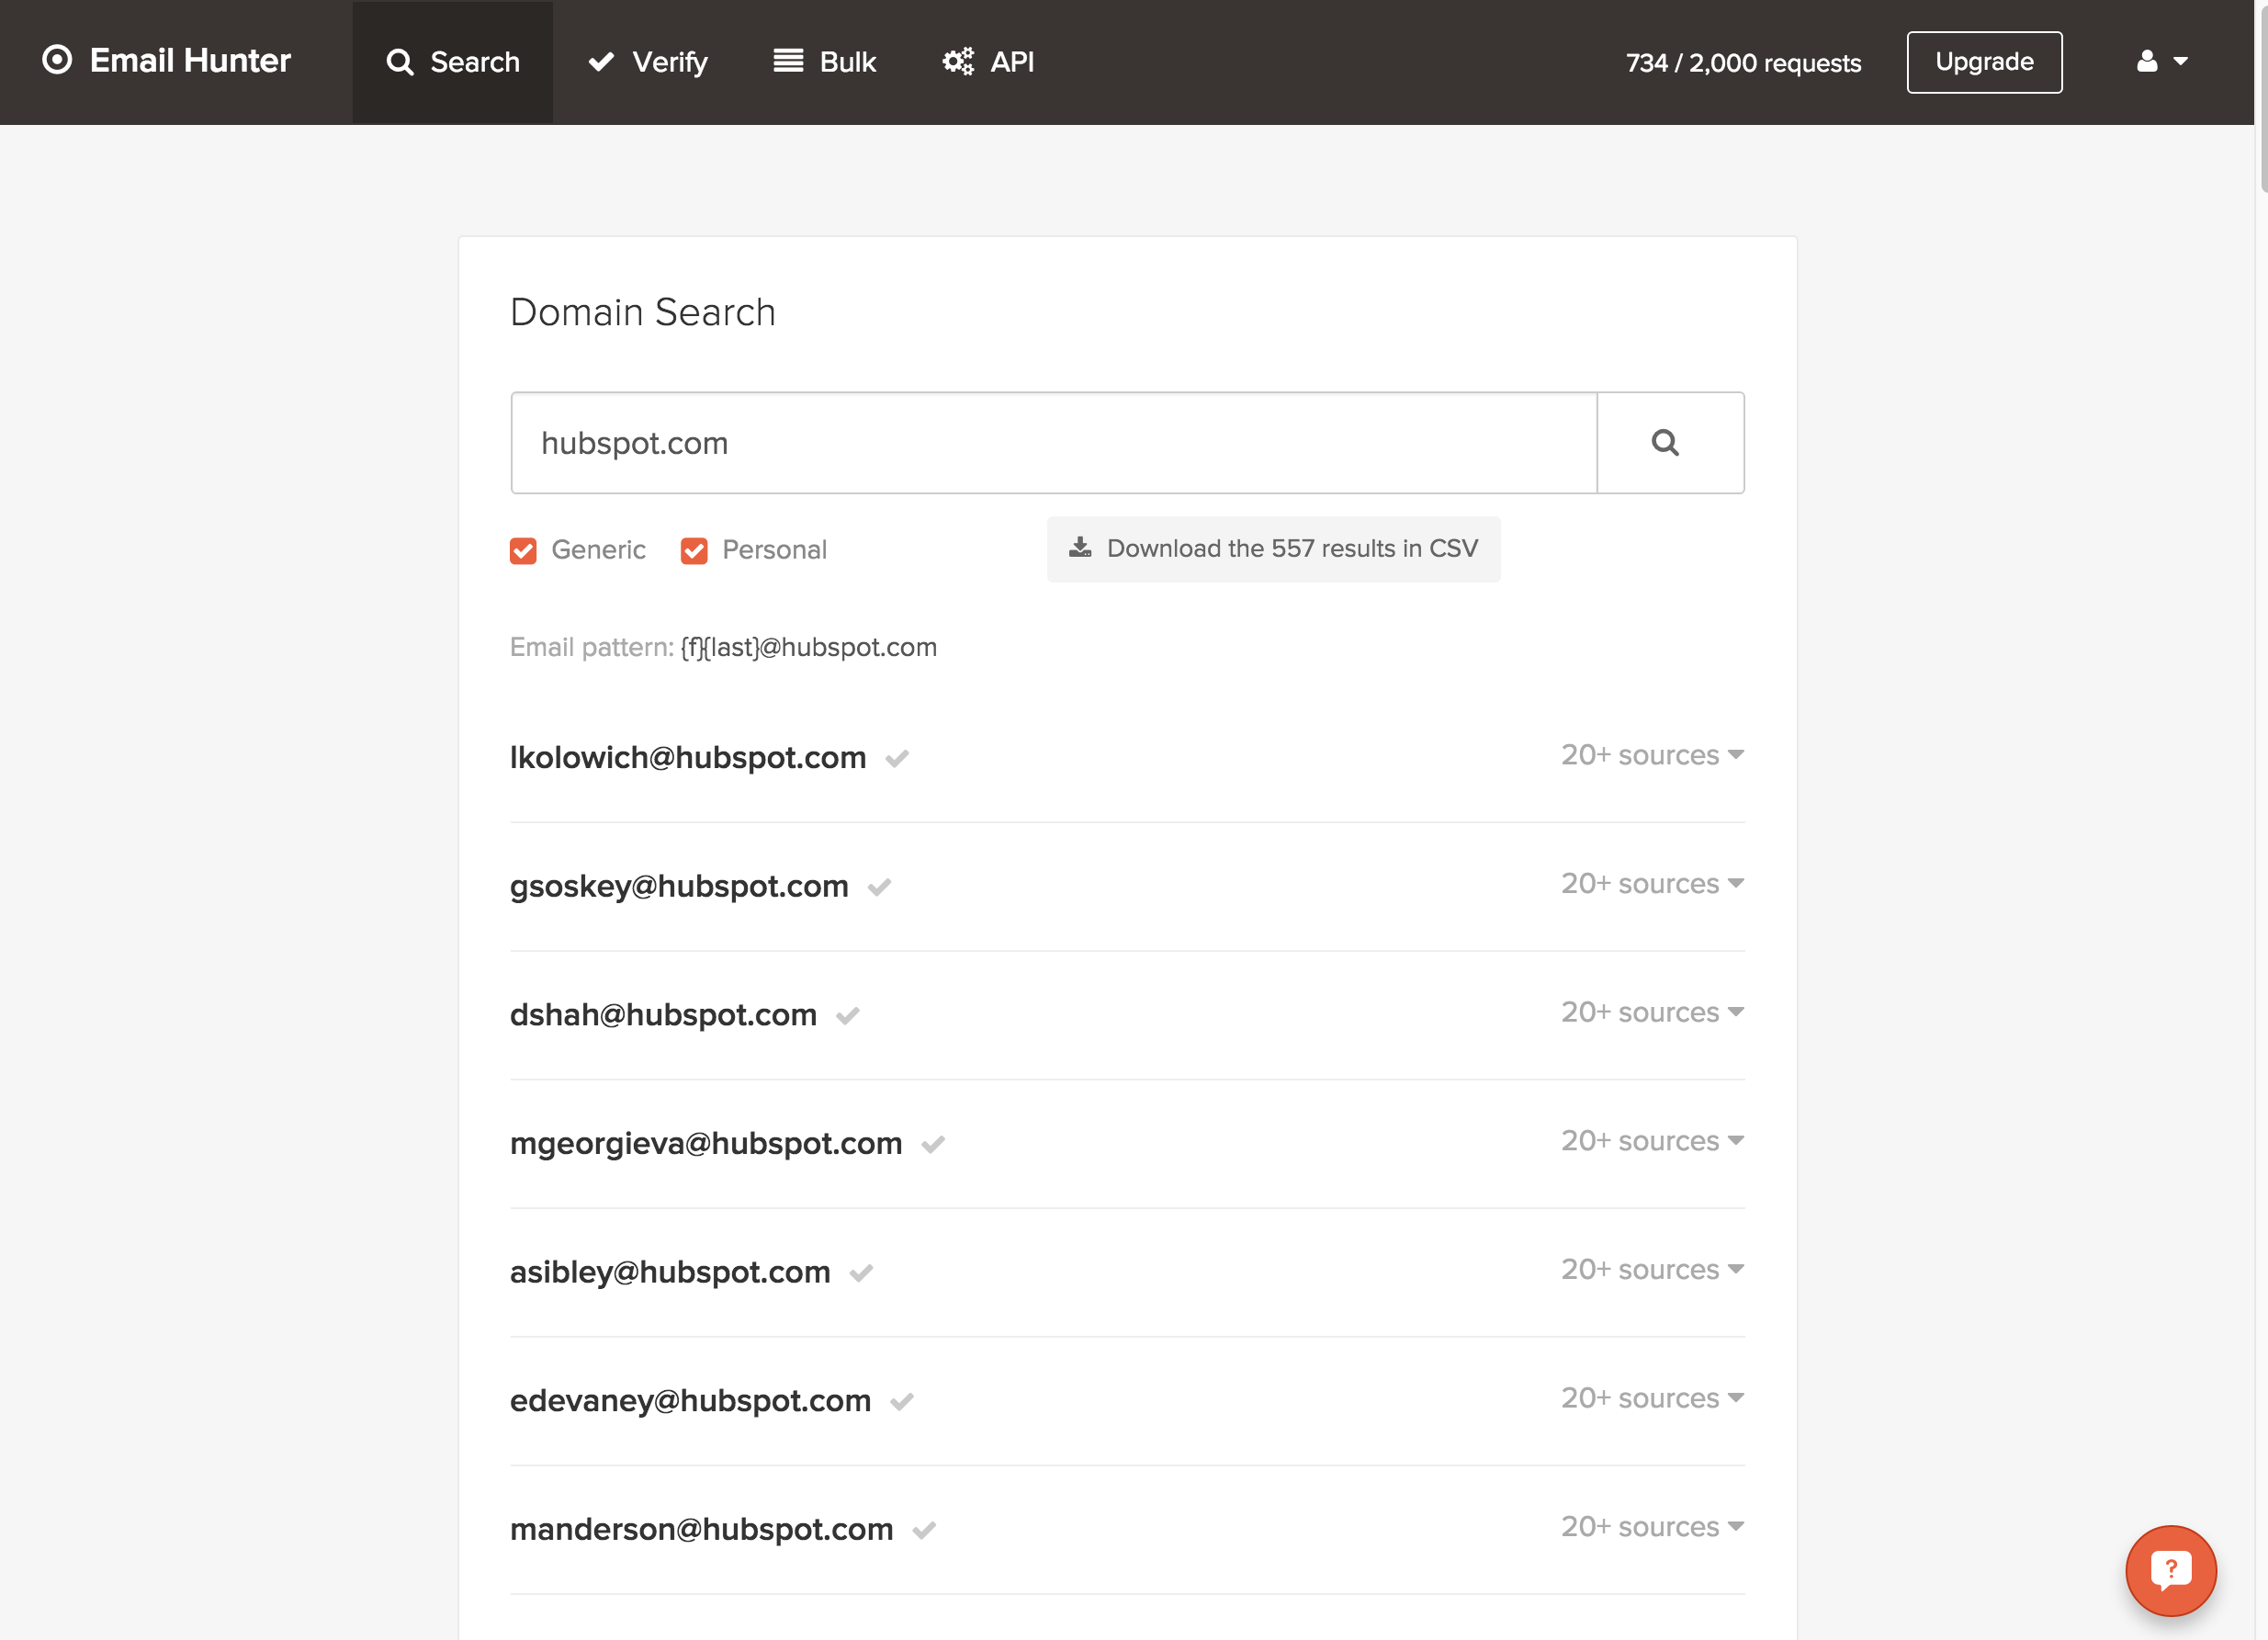Image resolution: width=2268 pixels, height=1640 pixels.
Task: Click the Email Hunter target logo icon
Action: pos(57,61)
